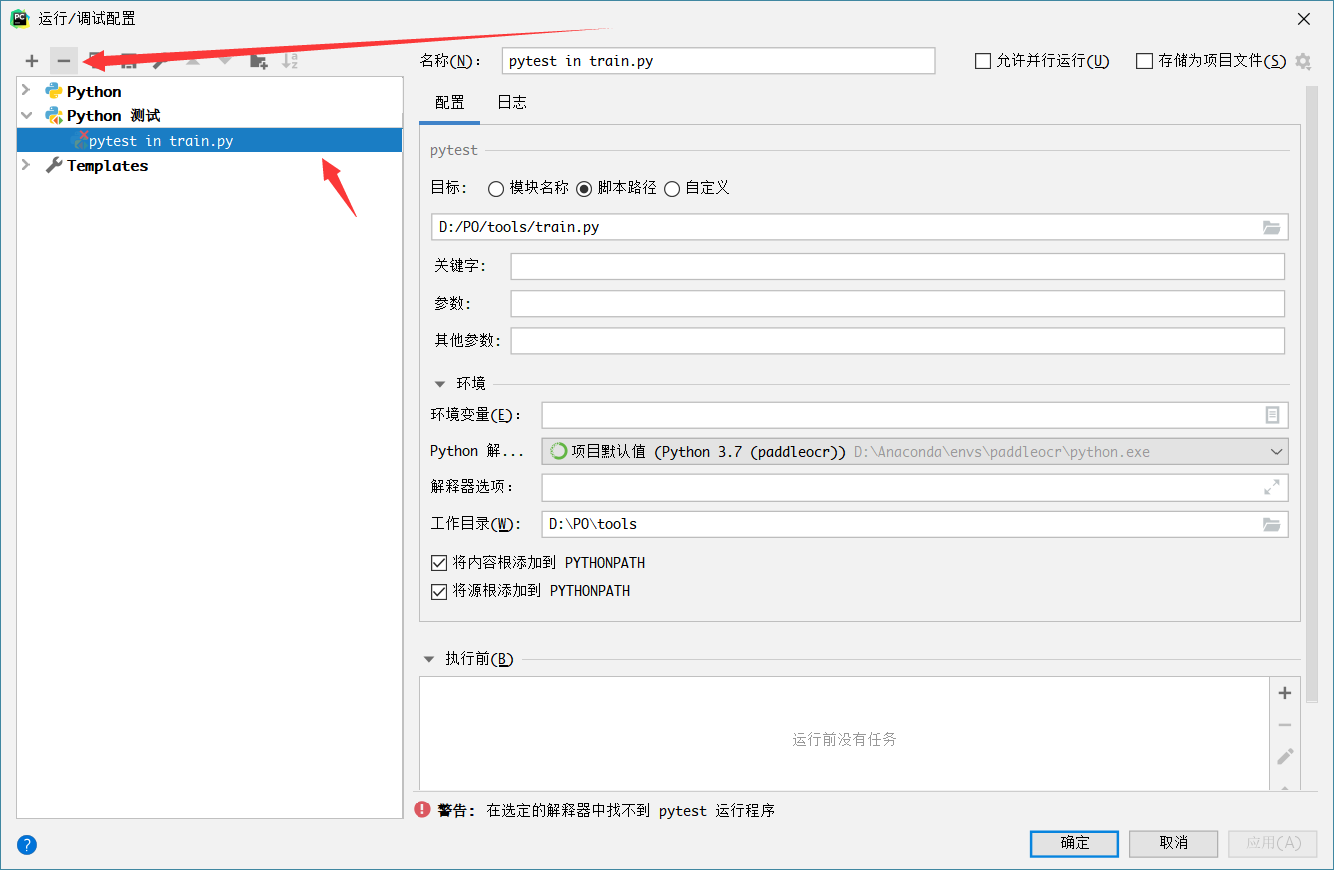Open help with the question mark

(27, 845)
